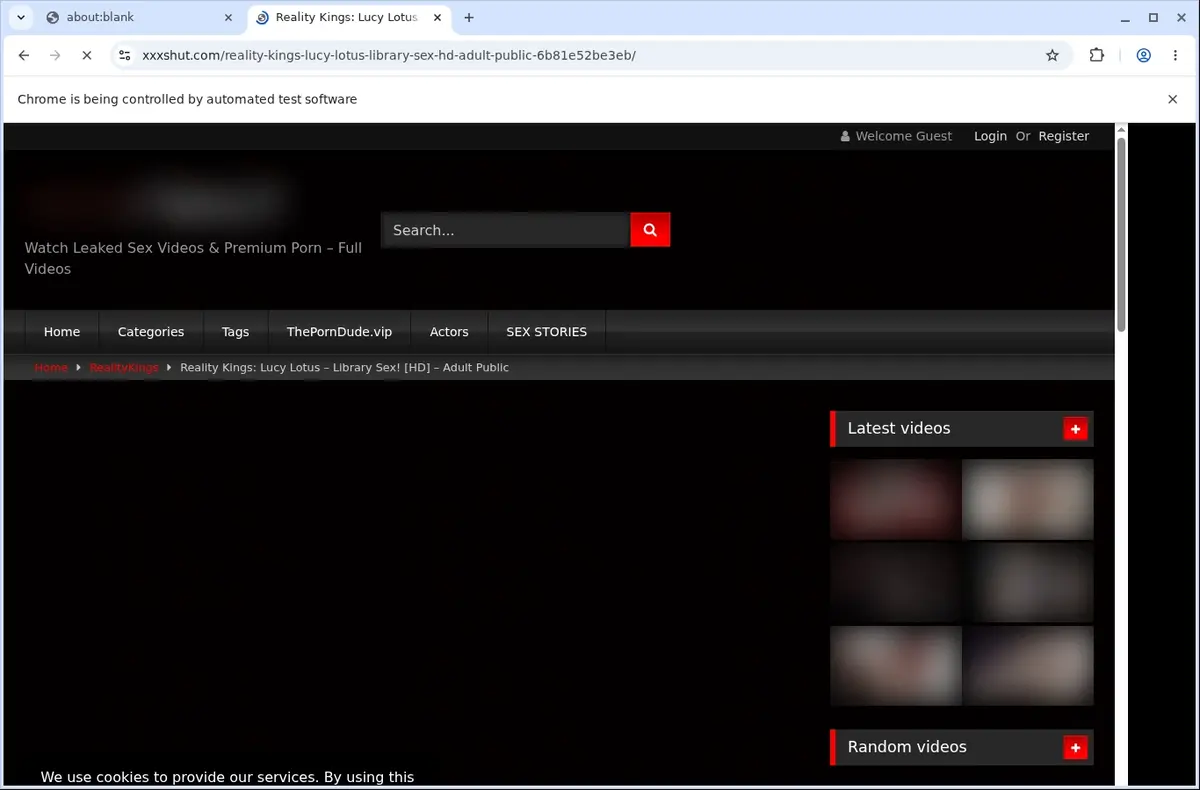Open the Login link
This screenshot has width=1200, height=790.
(x=990, y=136)
